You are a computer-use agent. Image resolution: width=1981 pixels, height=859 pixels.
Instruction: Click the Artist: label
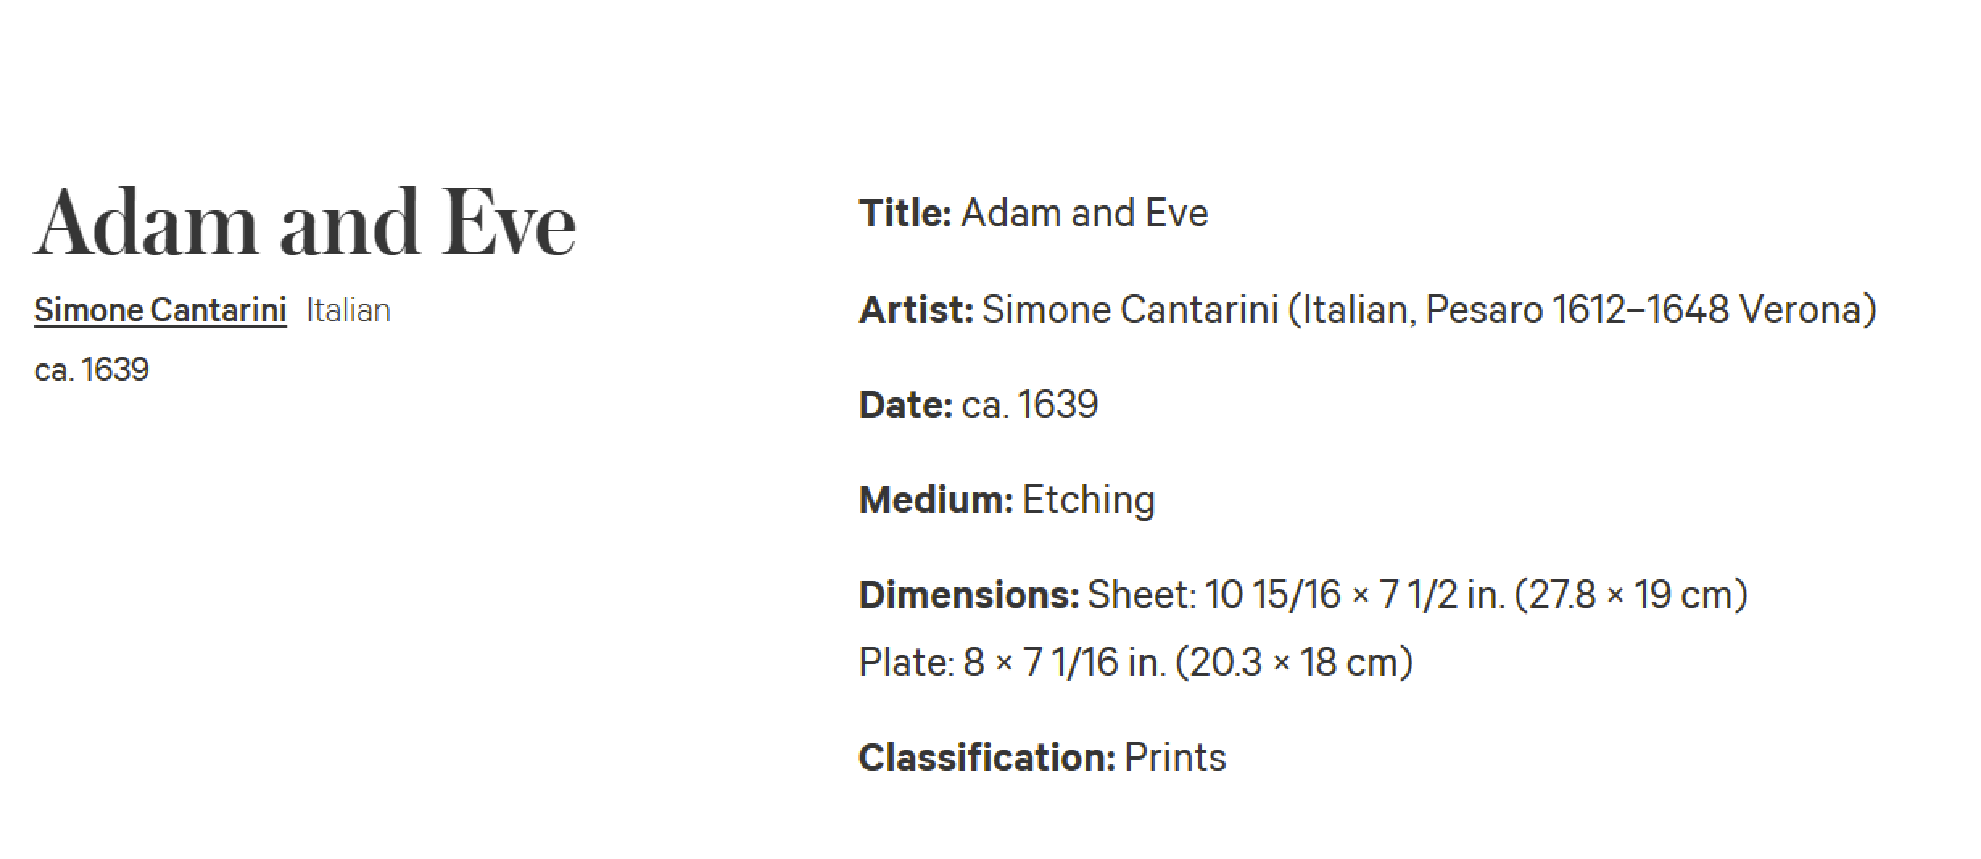click(916, 309)
